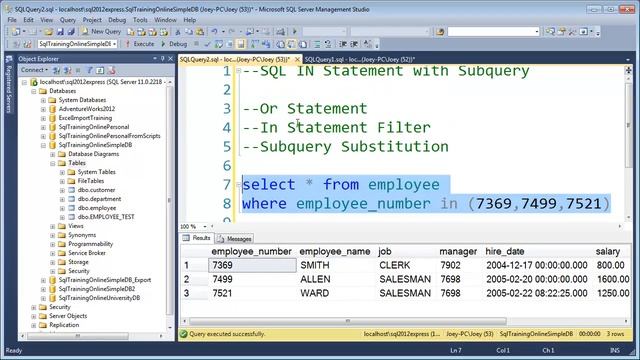Click the results horizontal scrollbar
The width and height of the screenshot is (640, 360).
click(x=348, y=321)
